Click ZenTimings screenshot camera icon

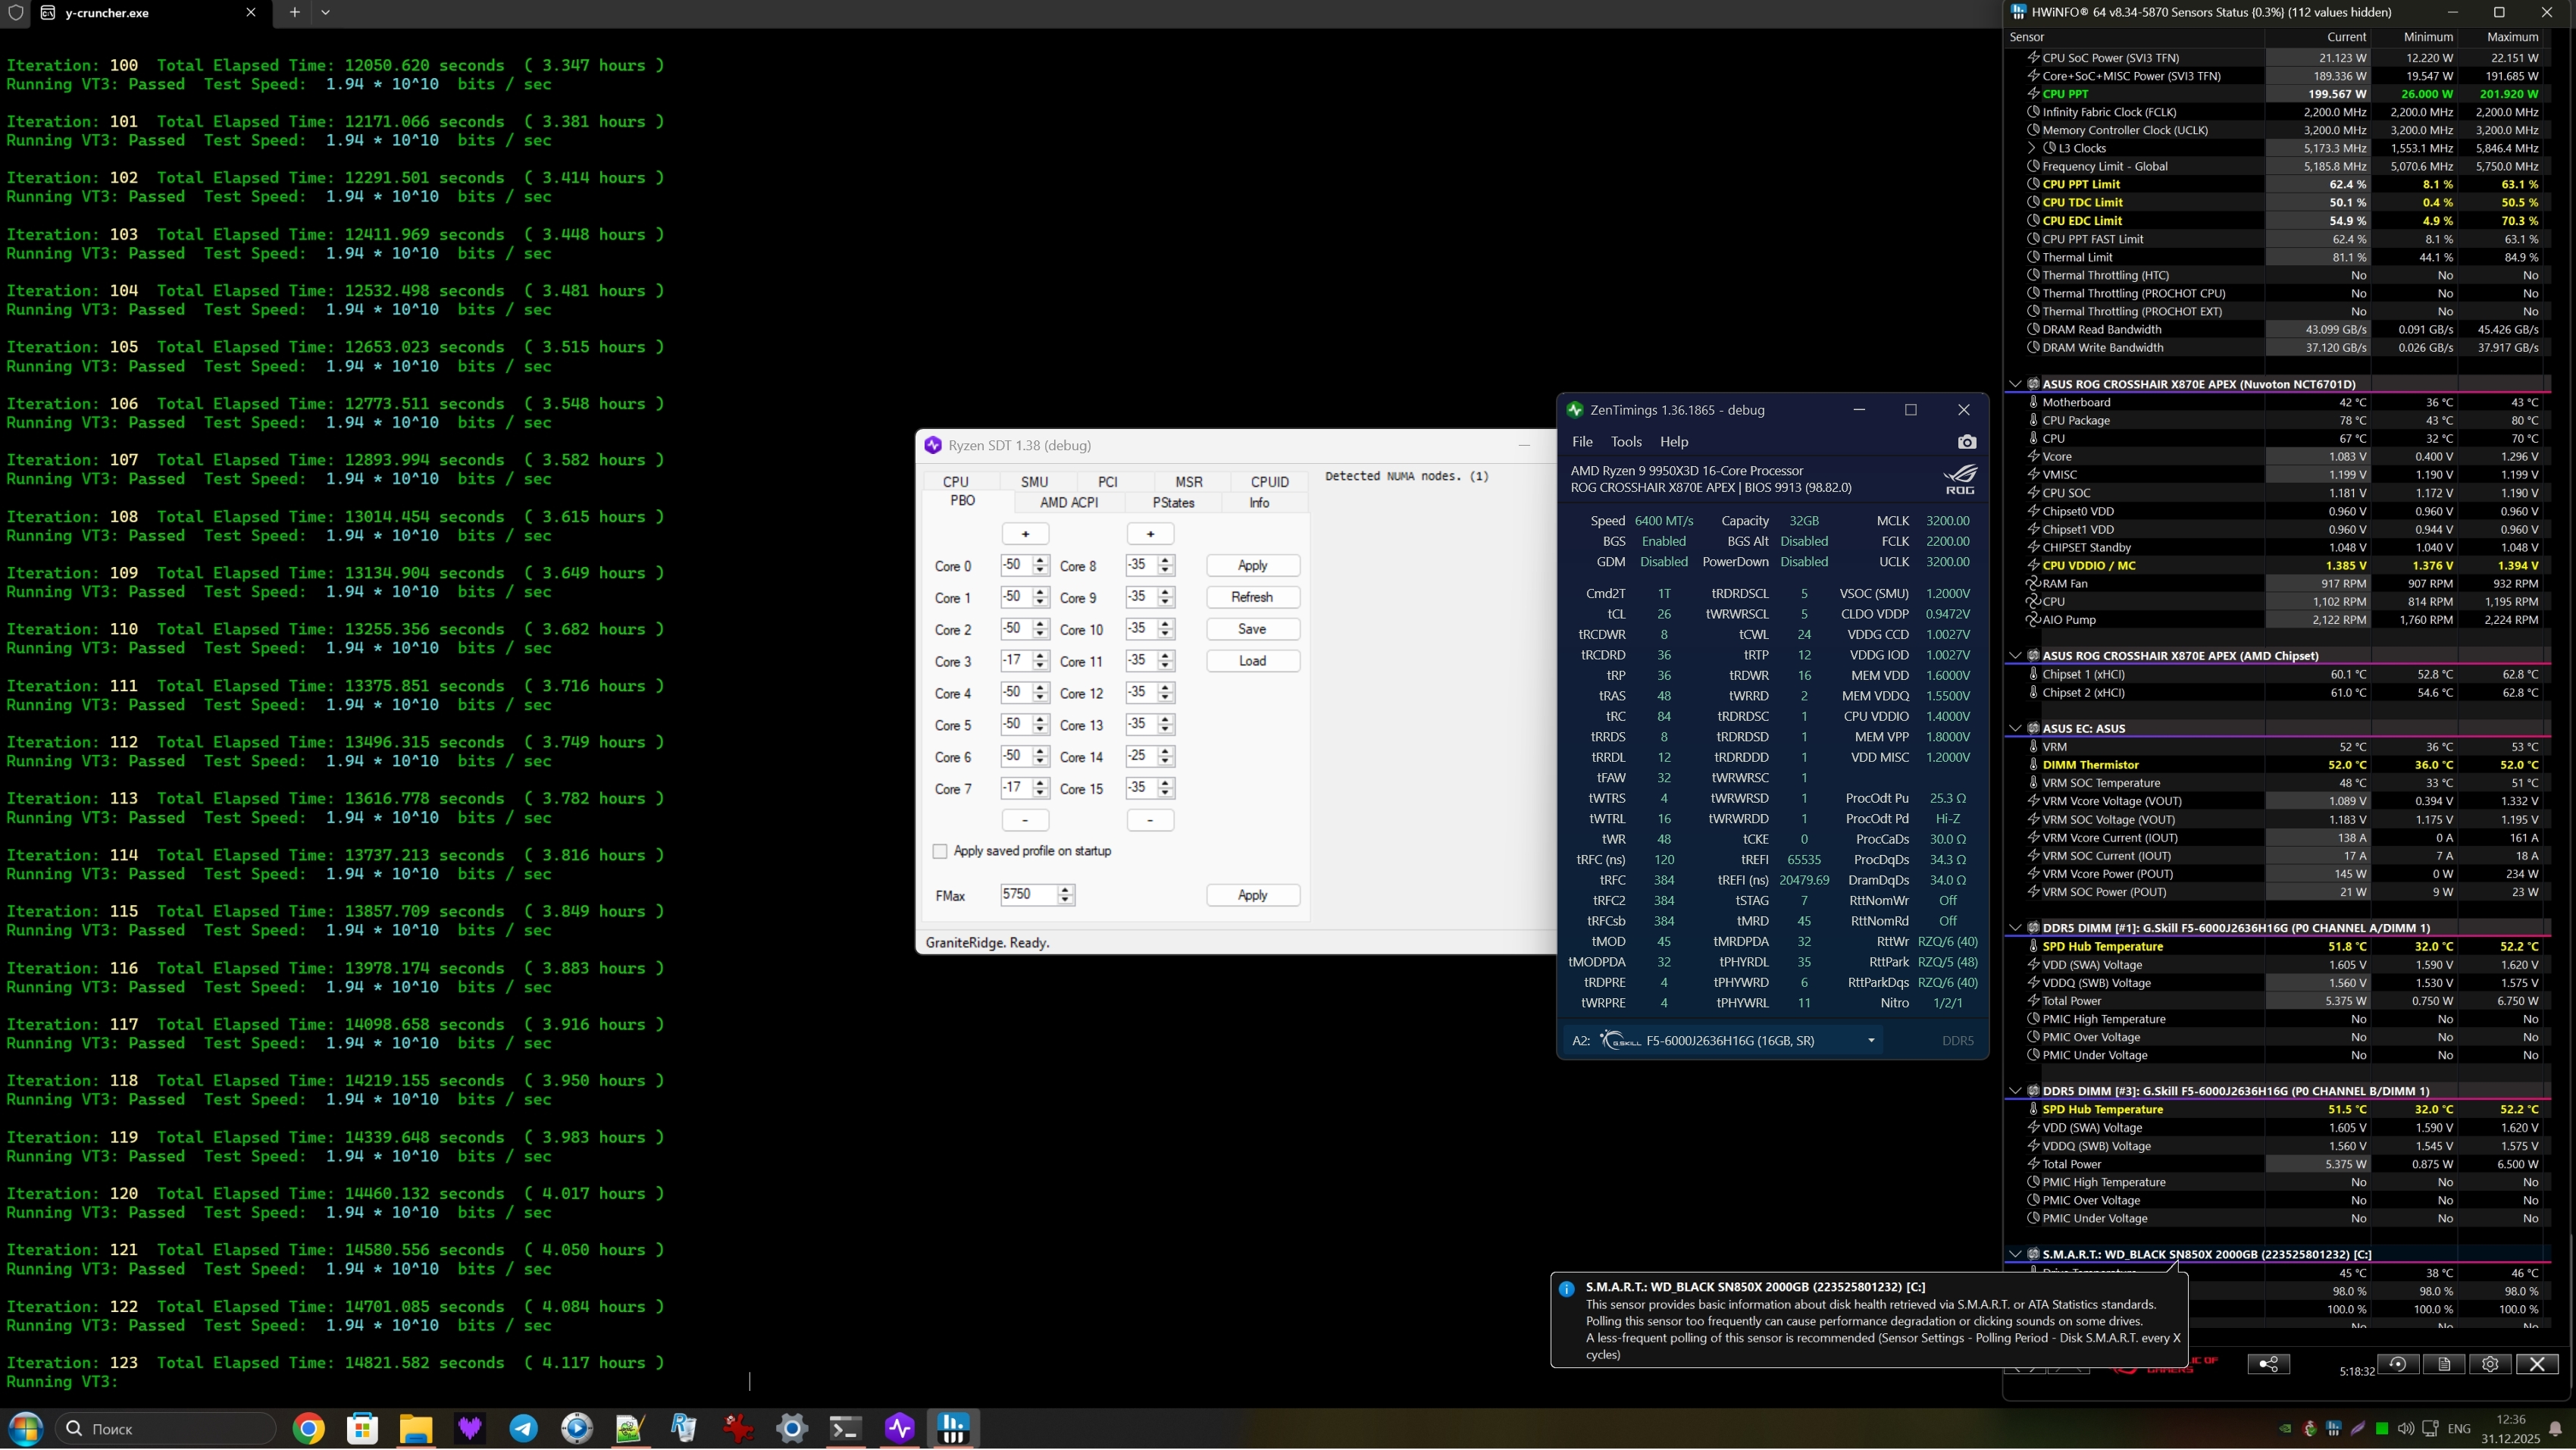coord(1966,442)
